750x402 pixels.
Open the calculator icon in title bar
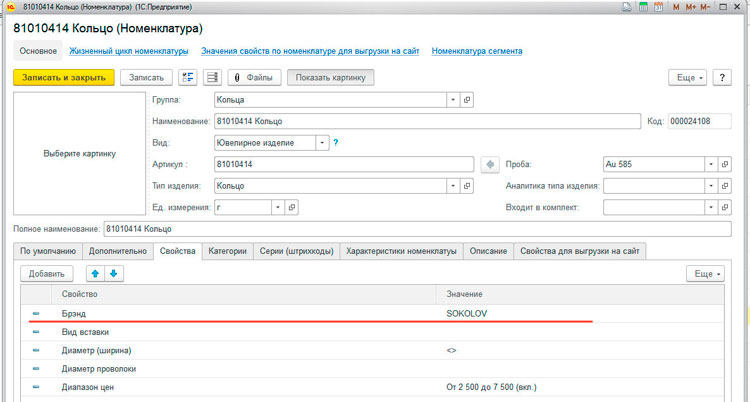coord(643,7)
